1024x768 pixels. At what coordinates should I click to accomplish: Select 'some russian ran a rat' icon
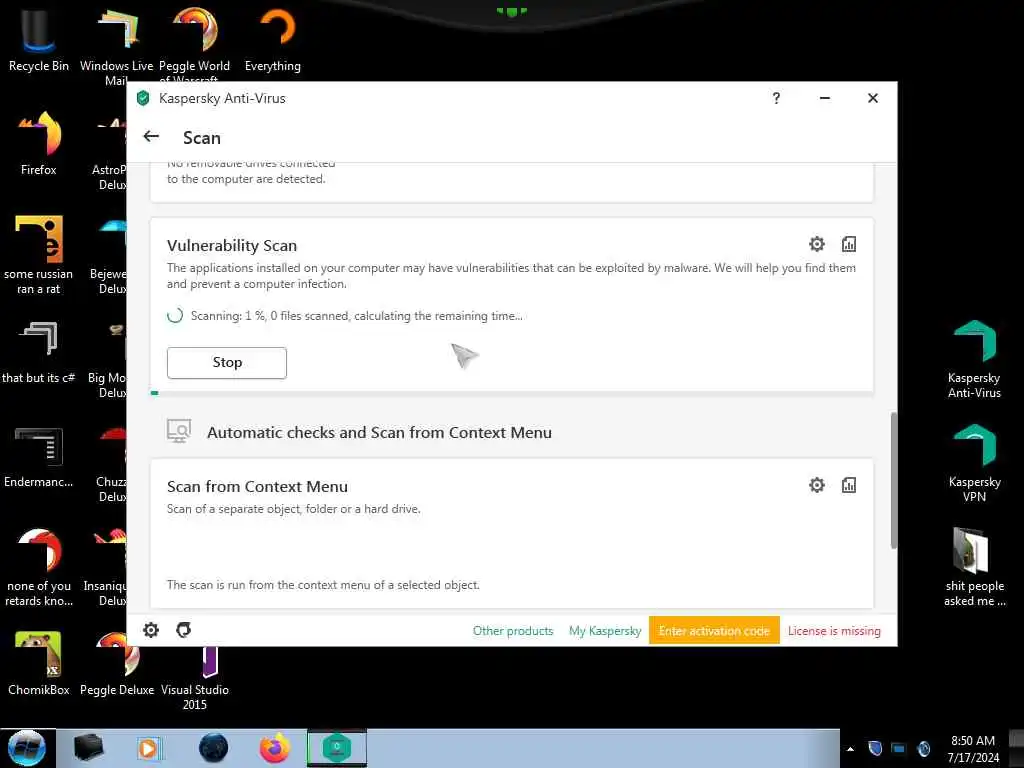pos(39,255)
